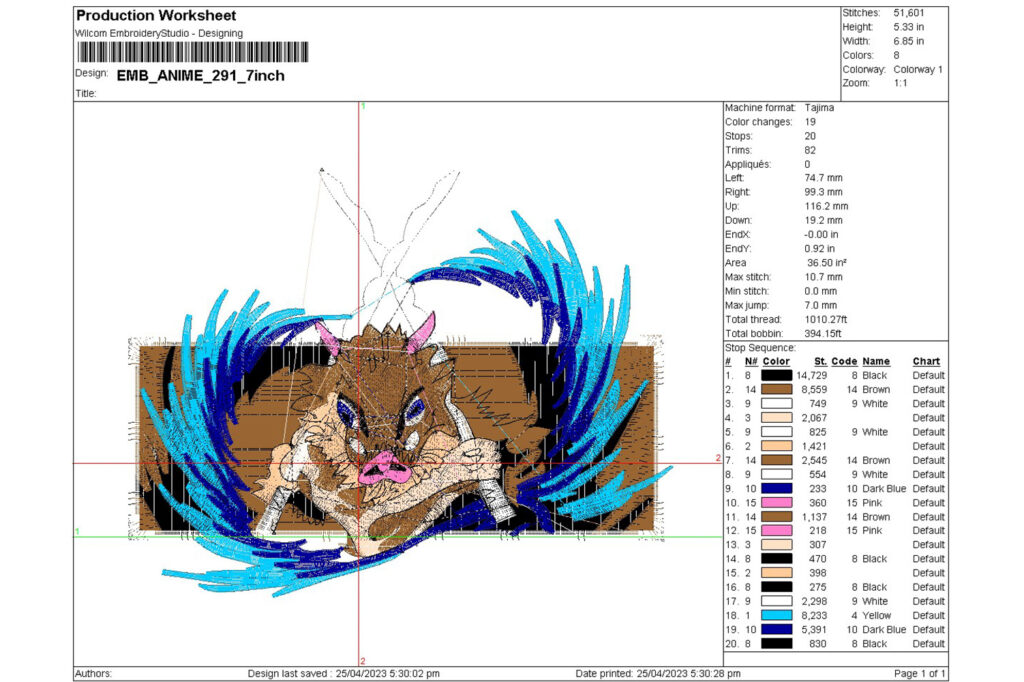1024x682 pixels.
Task: Click the 'St.' stitch count column header
Action: pyautogui.click(x=820, y=361)
